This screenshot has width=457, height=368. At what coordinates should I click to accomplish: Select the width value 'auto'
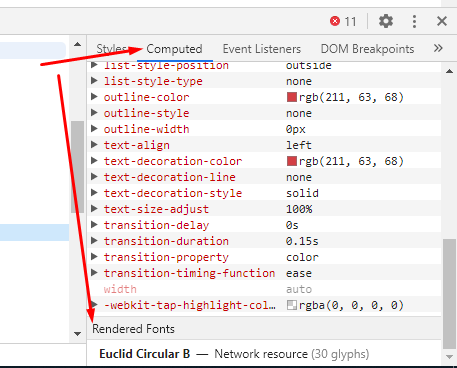299,289
